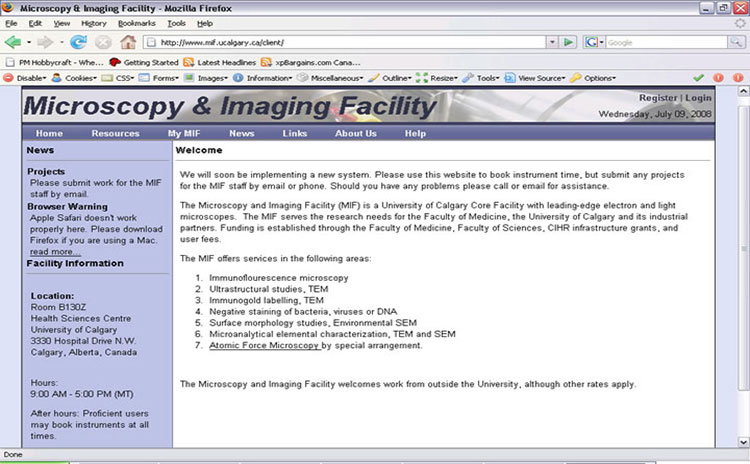Open Latest Headlines feed bookmark

220,62
